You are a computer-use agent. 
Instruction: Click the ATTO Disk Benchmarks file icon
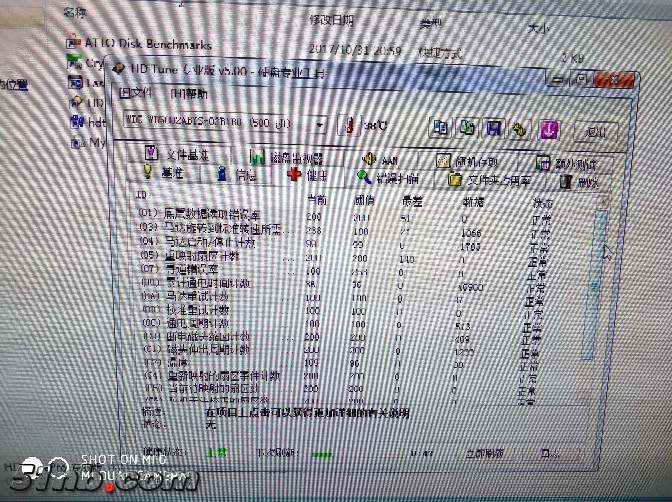coord(74,42)
